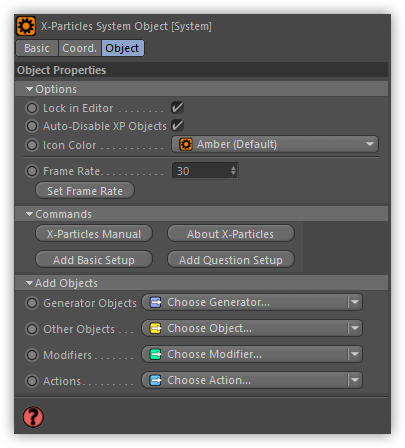Open the Choose Generator dropdown arrow

[x=355, y=302]
